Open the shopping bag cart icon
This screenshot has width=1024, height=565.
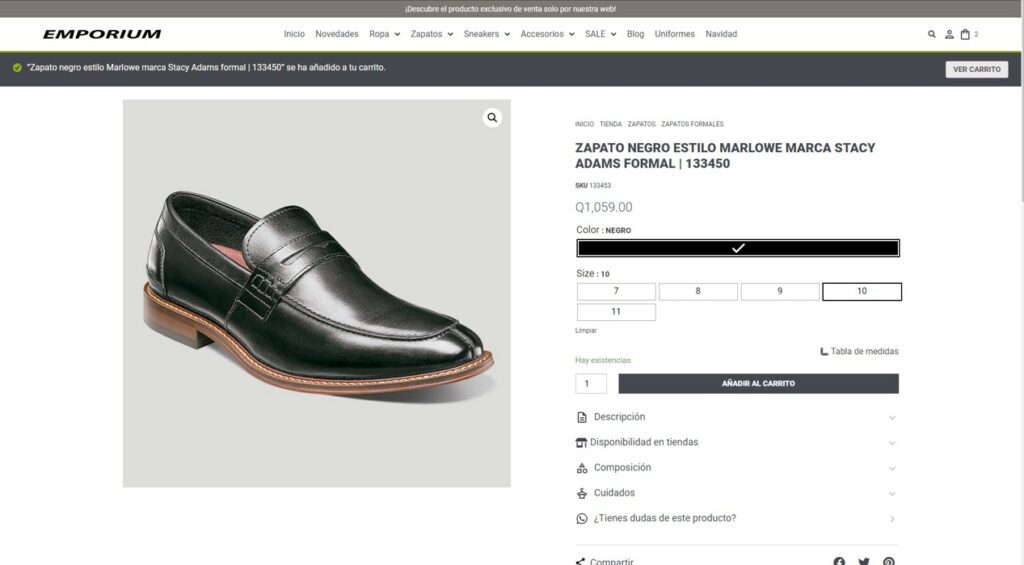[x=965, y=34]
